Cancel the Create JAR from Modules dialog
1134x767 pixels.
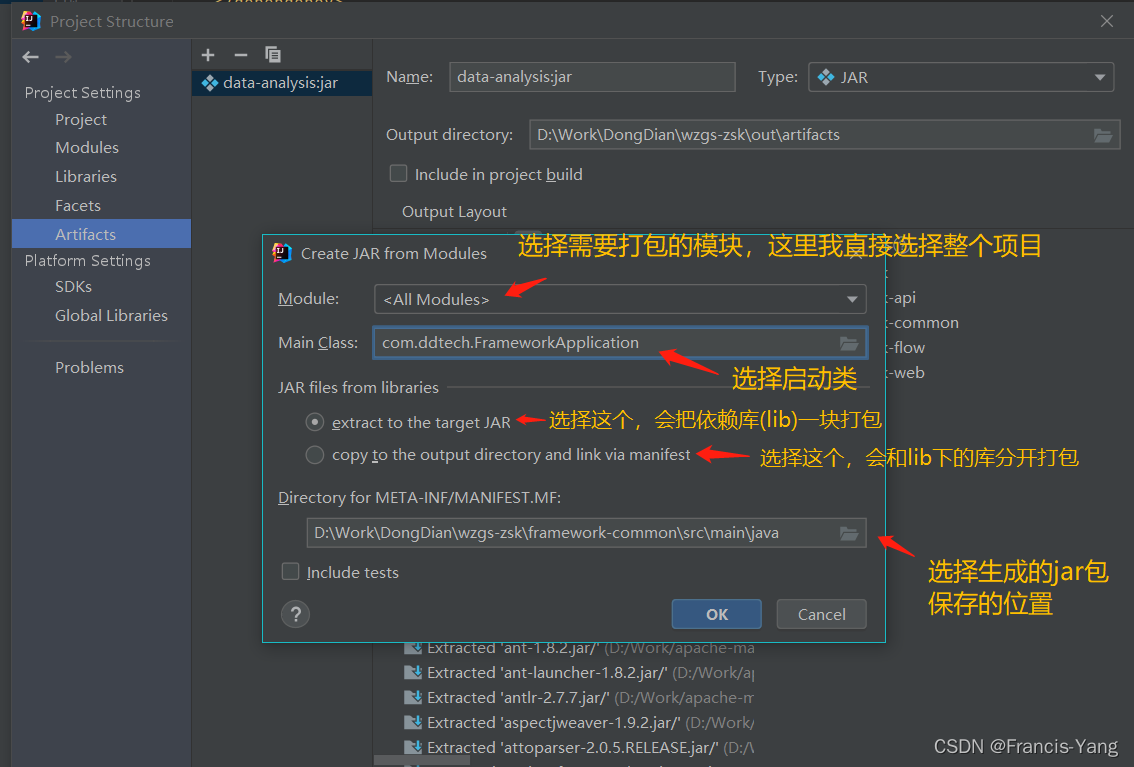822,614
